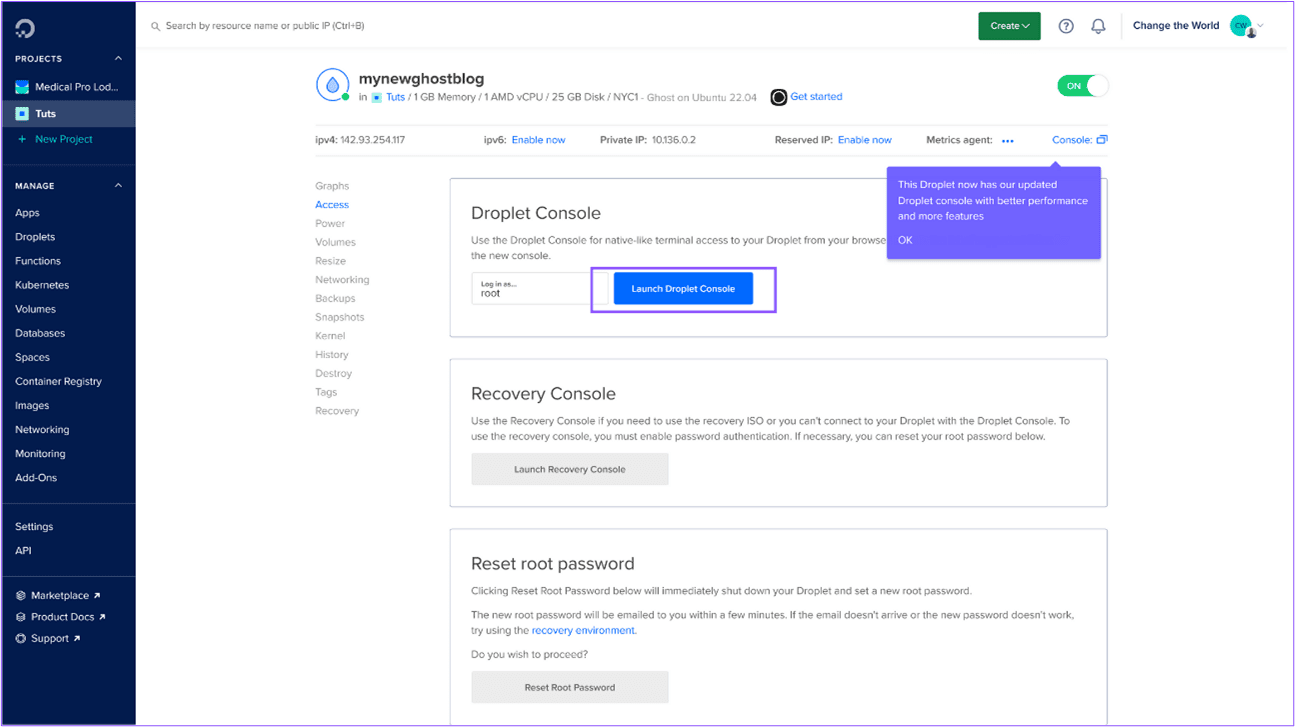This screenshot has height=727, width=1295.
Task: Open the Power tab
Action: [x=330, y=224]
